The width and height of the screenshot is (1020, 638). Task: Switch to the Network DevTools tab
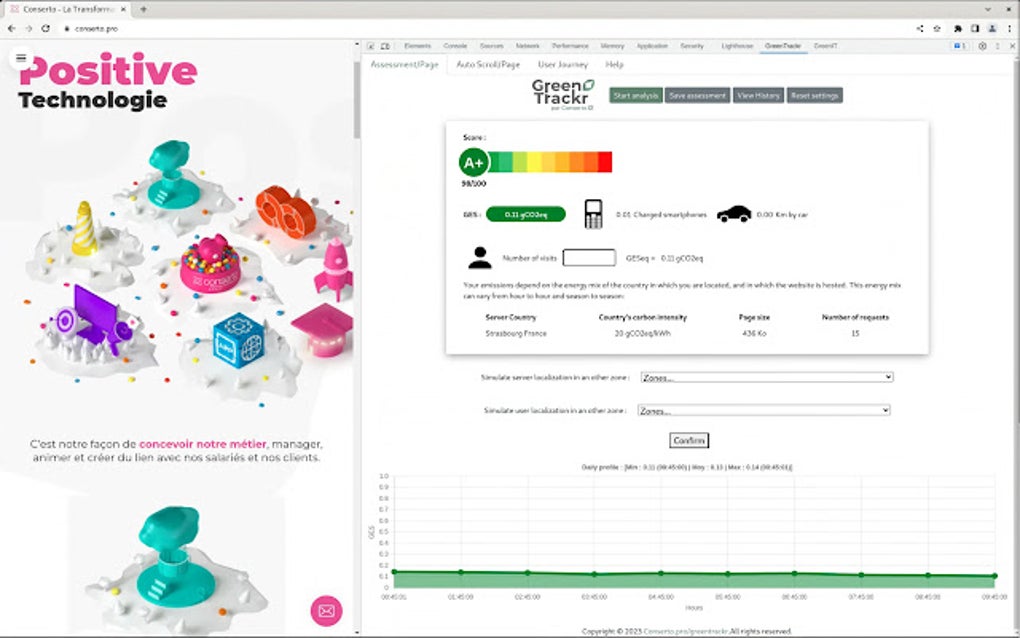(528, 46)
